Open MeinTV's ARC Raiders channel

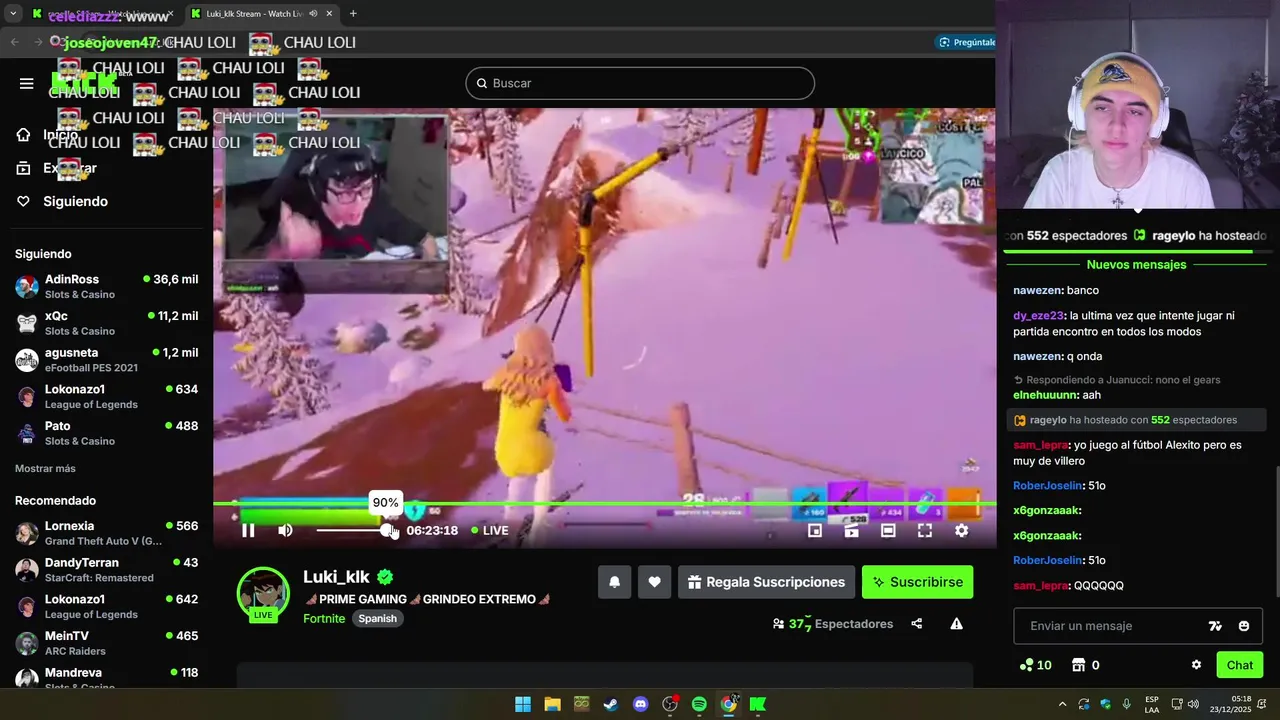106,643
